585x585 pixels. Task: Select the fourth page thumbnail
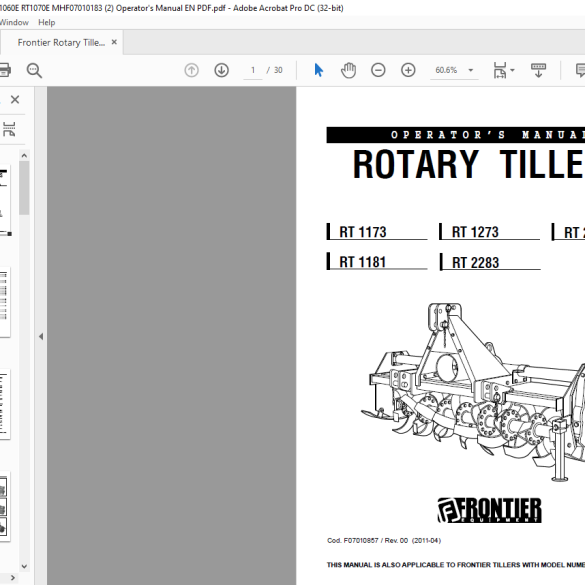5,507
